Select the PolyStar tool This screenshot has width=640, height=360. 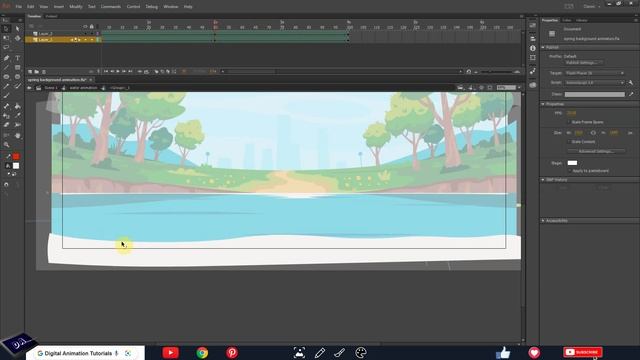18,77
